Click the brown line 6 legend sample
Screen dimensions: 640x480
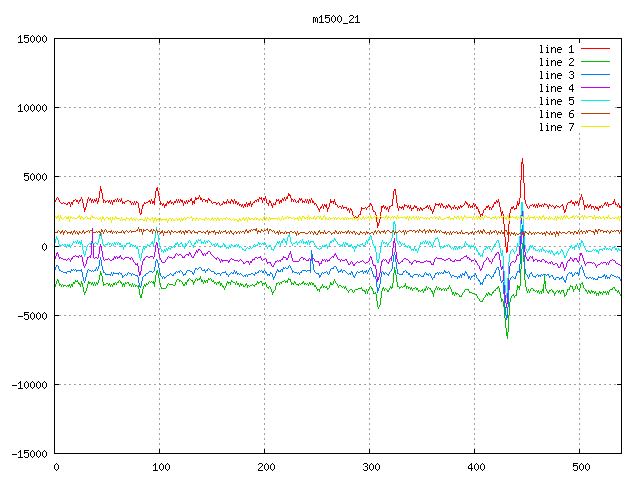tap(596, 113)
